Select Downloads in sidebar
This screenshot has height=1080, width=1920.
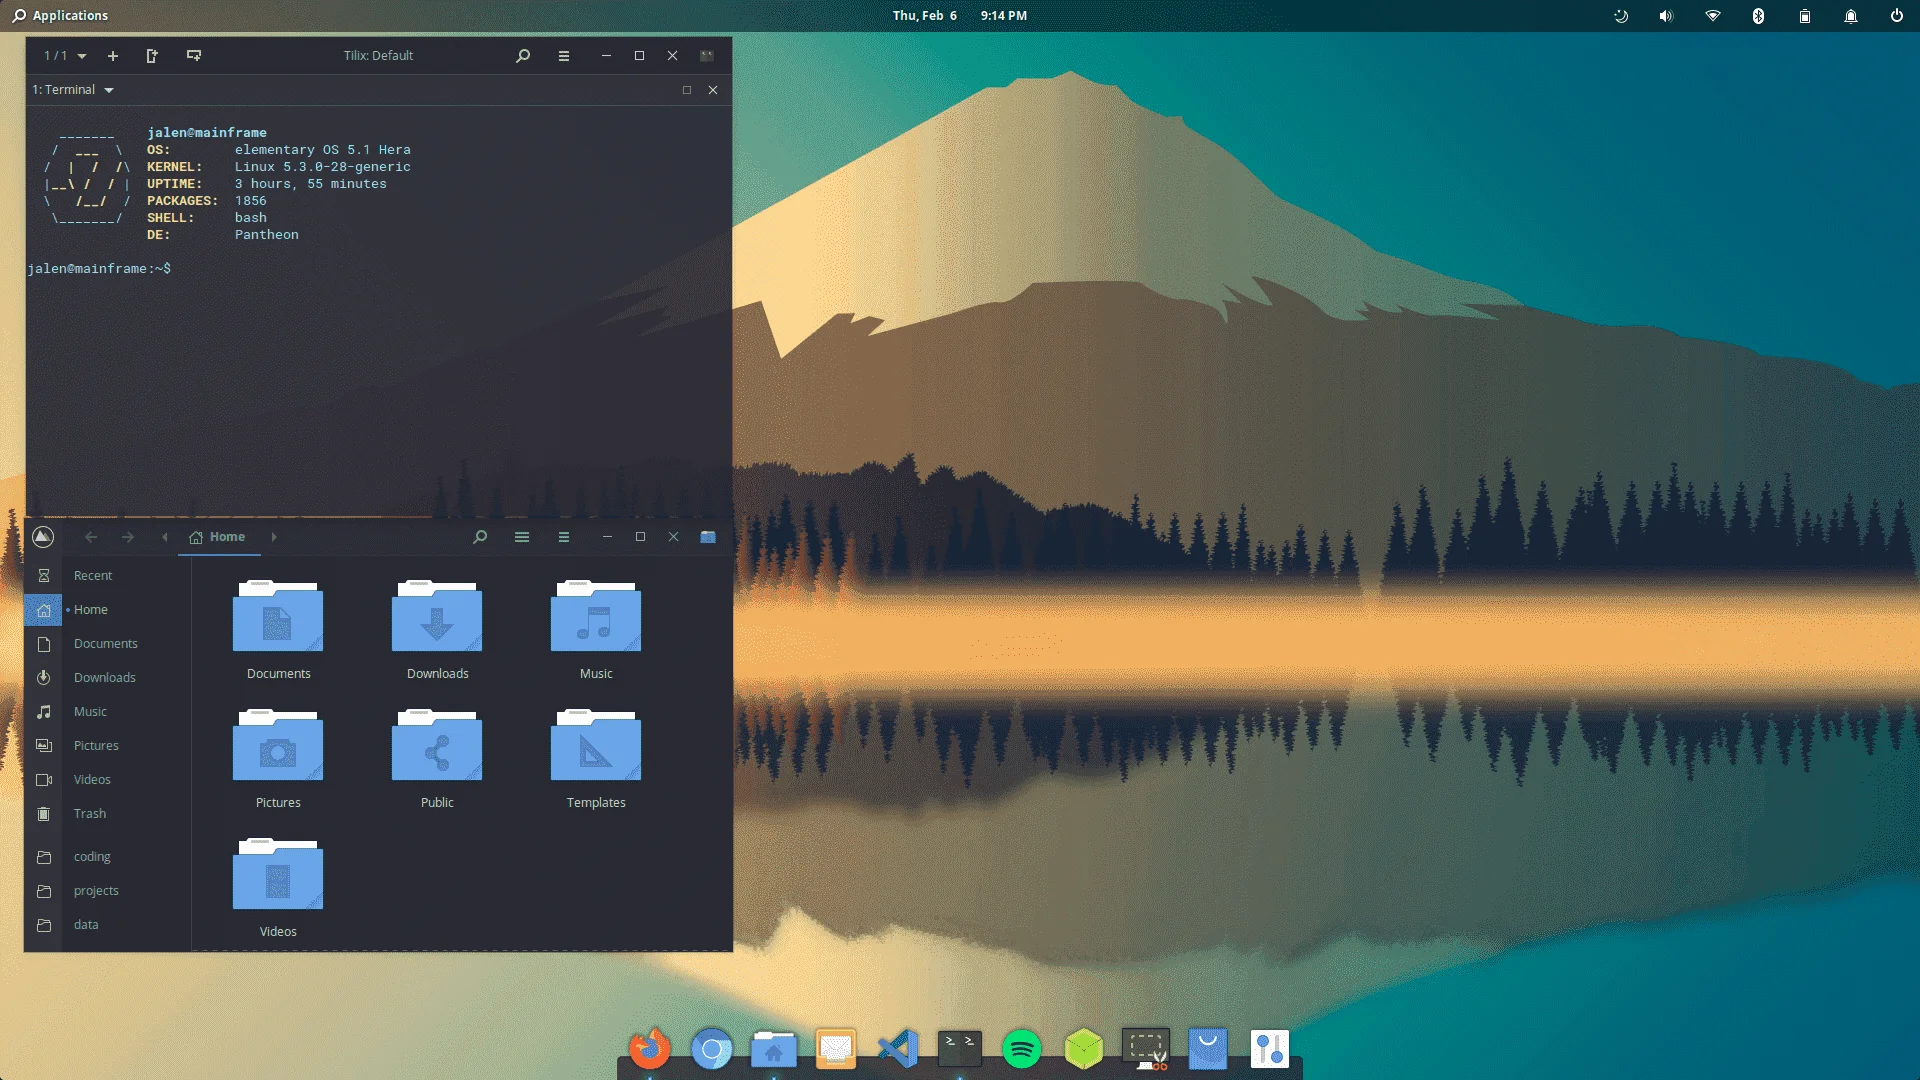coord(107,678)
